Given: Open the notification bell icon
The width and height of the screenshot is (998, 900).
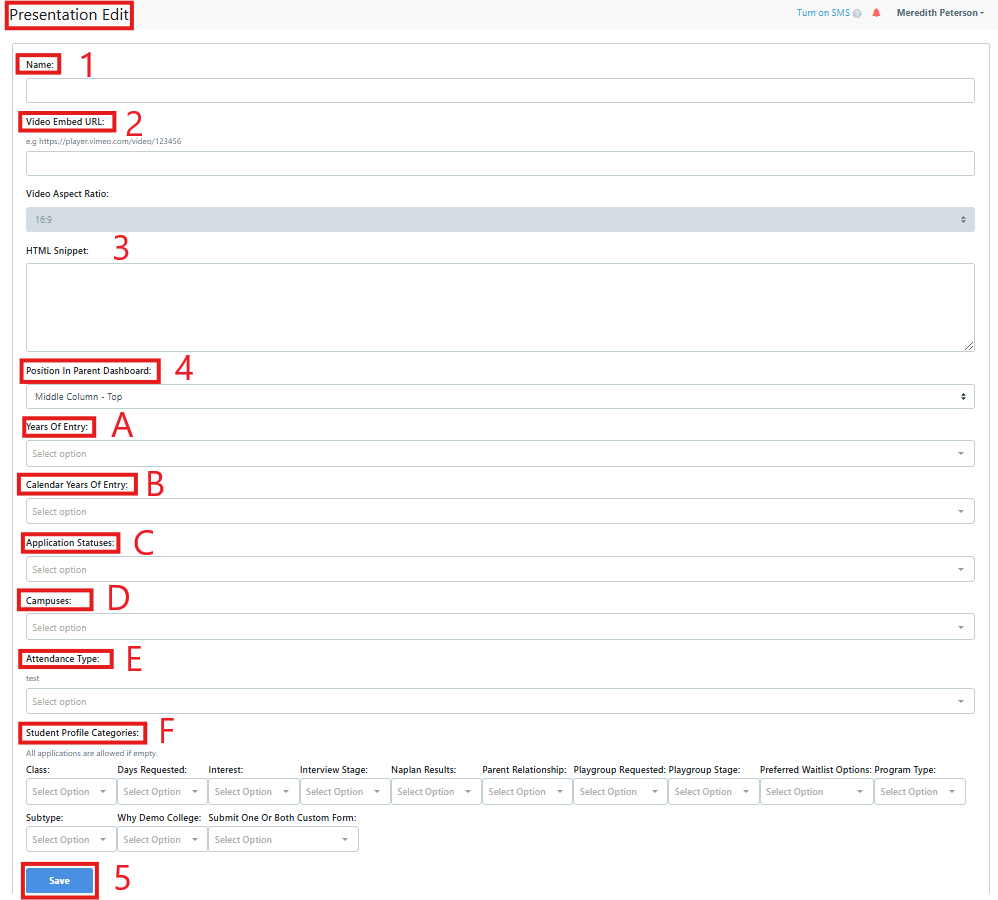Looking at the screenshot, I should click(x=876, y=12).
